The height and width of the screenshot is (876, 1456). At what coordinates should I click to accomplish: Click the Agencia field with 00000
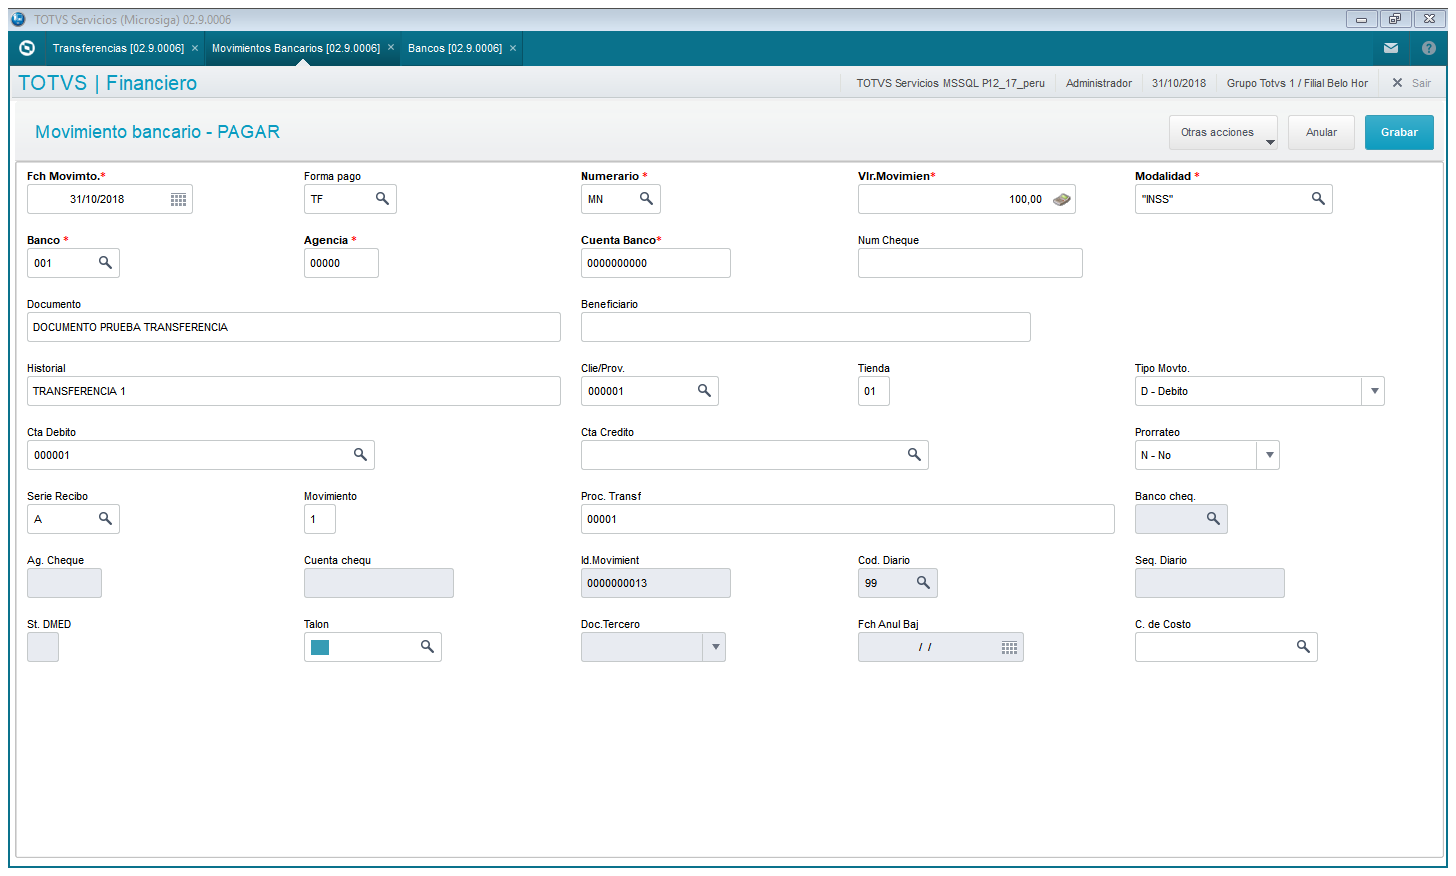click(x=341, y=263)
